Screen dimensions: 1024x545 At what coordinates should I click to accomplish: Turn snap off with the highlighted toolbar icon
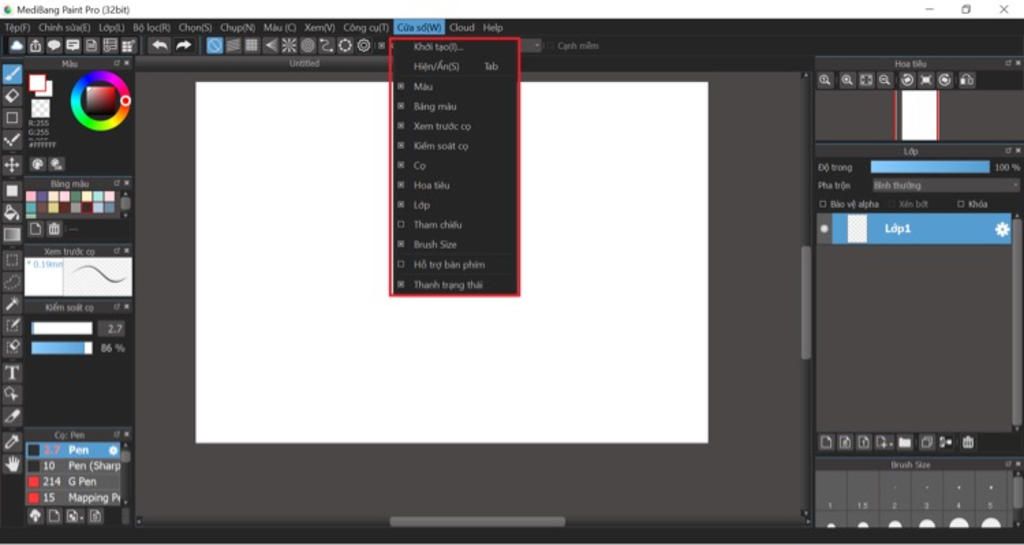click(214, 45)
